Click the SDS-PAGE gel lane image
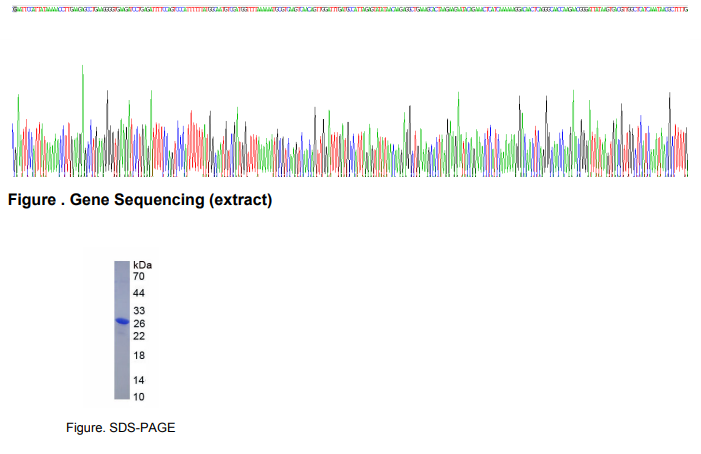701x454 pixels. 122,330
